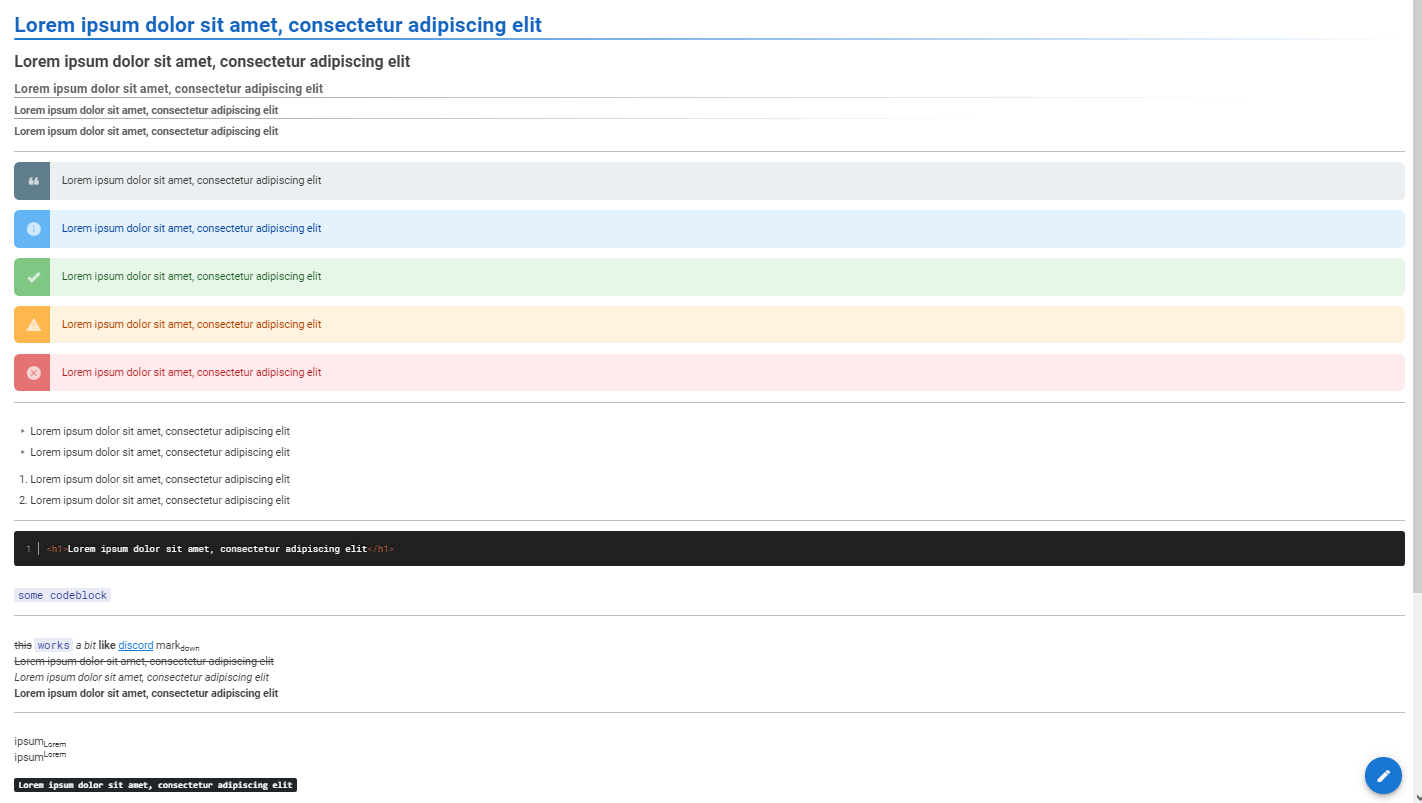Click the orange warning triangle icon
This screenshot has width=1422, height=803.
(x=31, y=324)
